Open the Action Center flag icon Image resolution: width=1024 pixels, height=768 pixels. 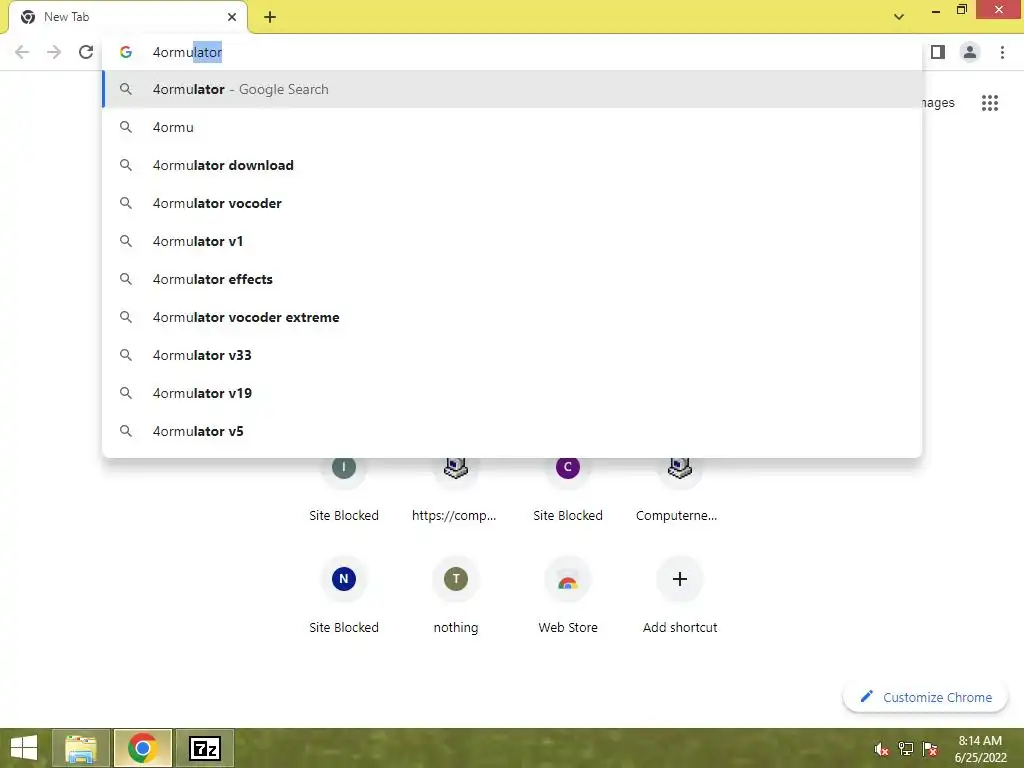pos(930,748)
